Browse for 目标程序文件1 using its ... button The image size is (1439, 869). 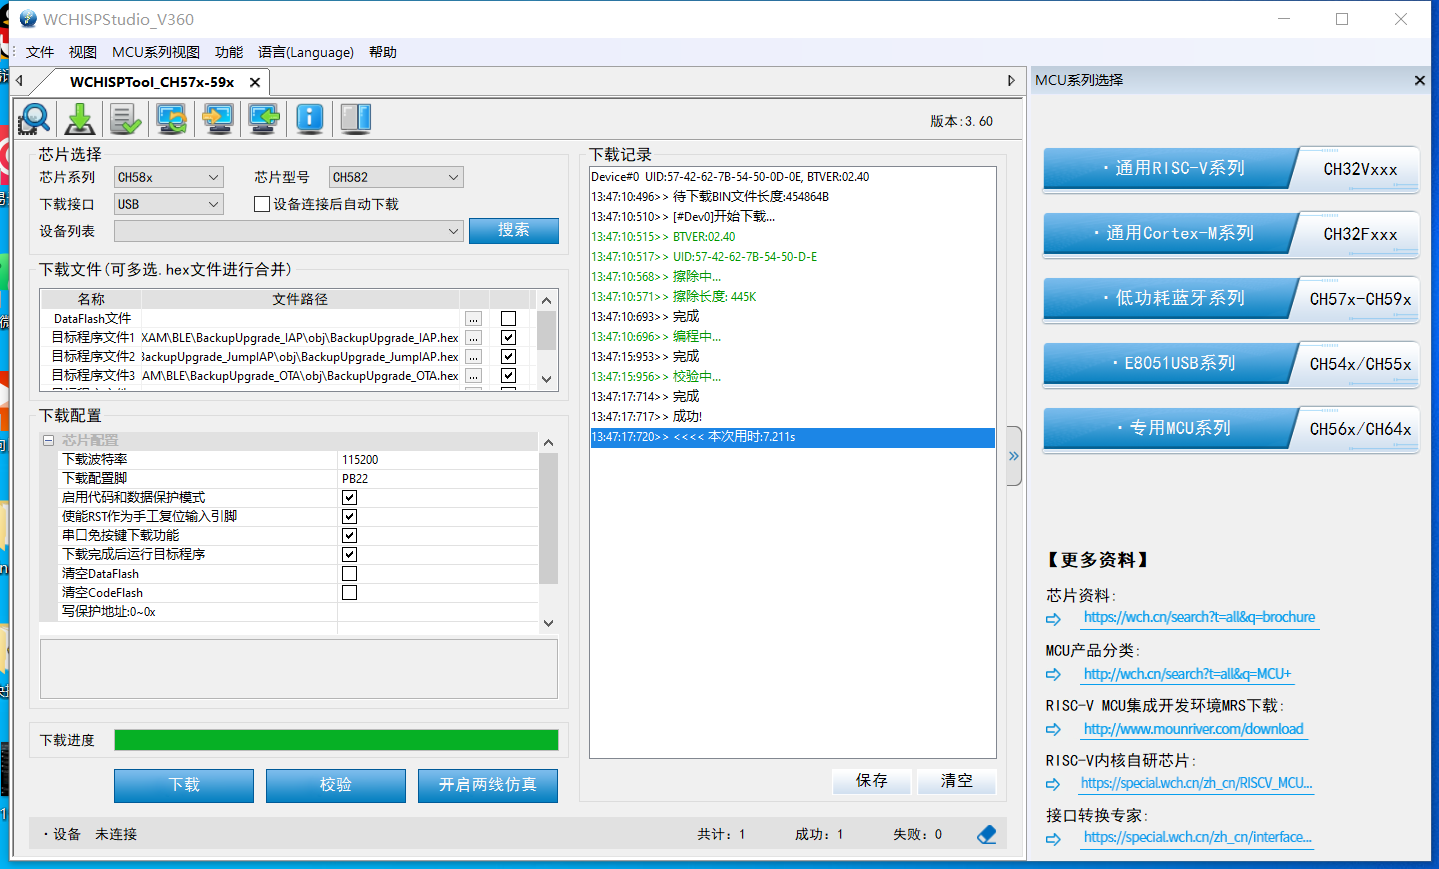click(474, 338)
